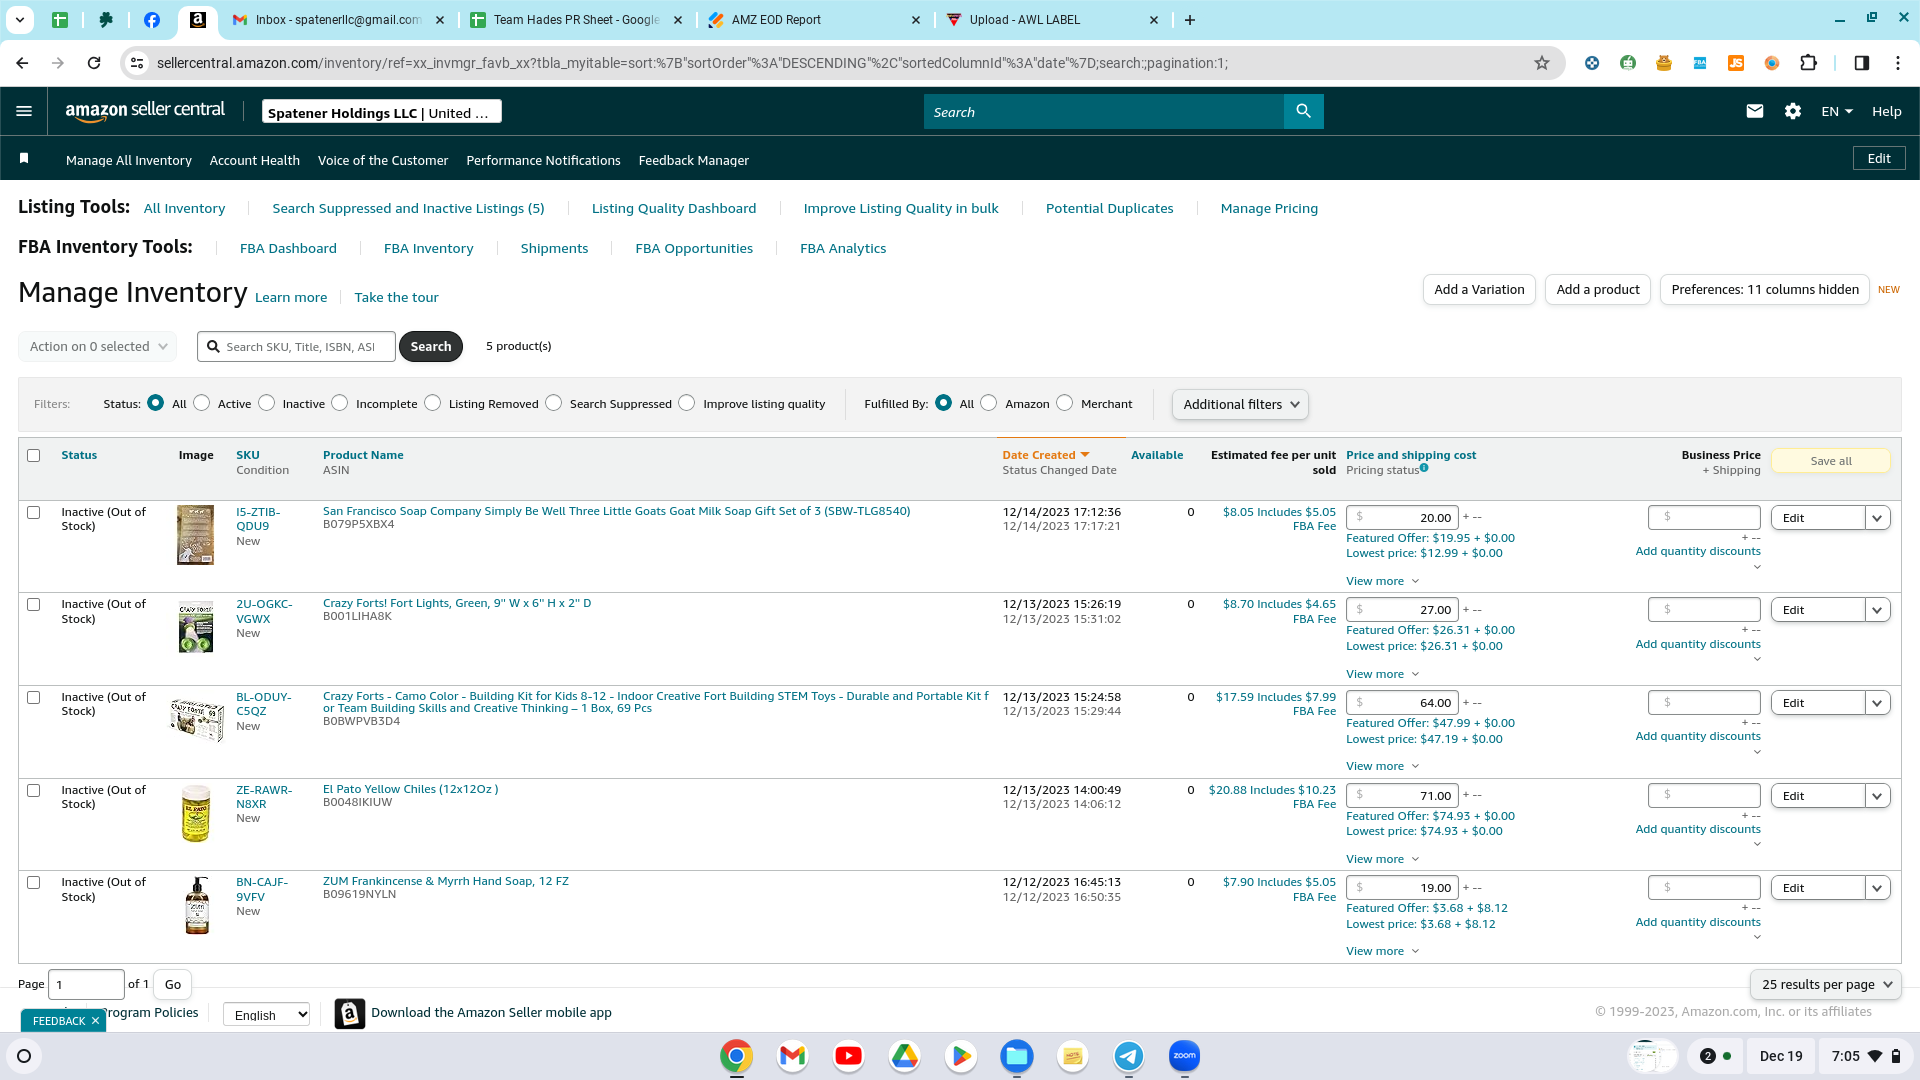1920x1080 pixels.
Task: Open the settings gear icon
Action: point(1793,111)
